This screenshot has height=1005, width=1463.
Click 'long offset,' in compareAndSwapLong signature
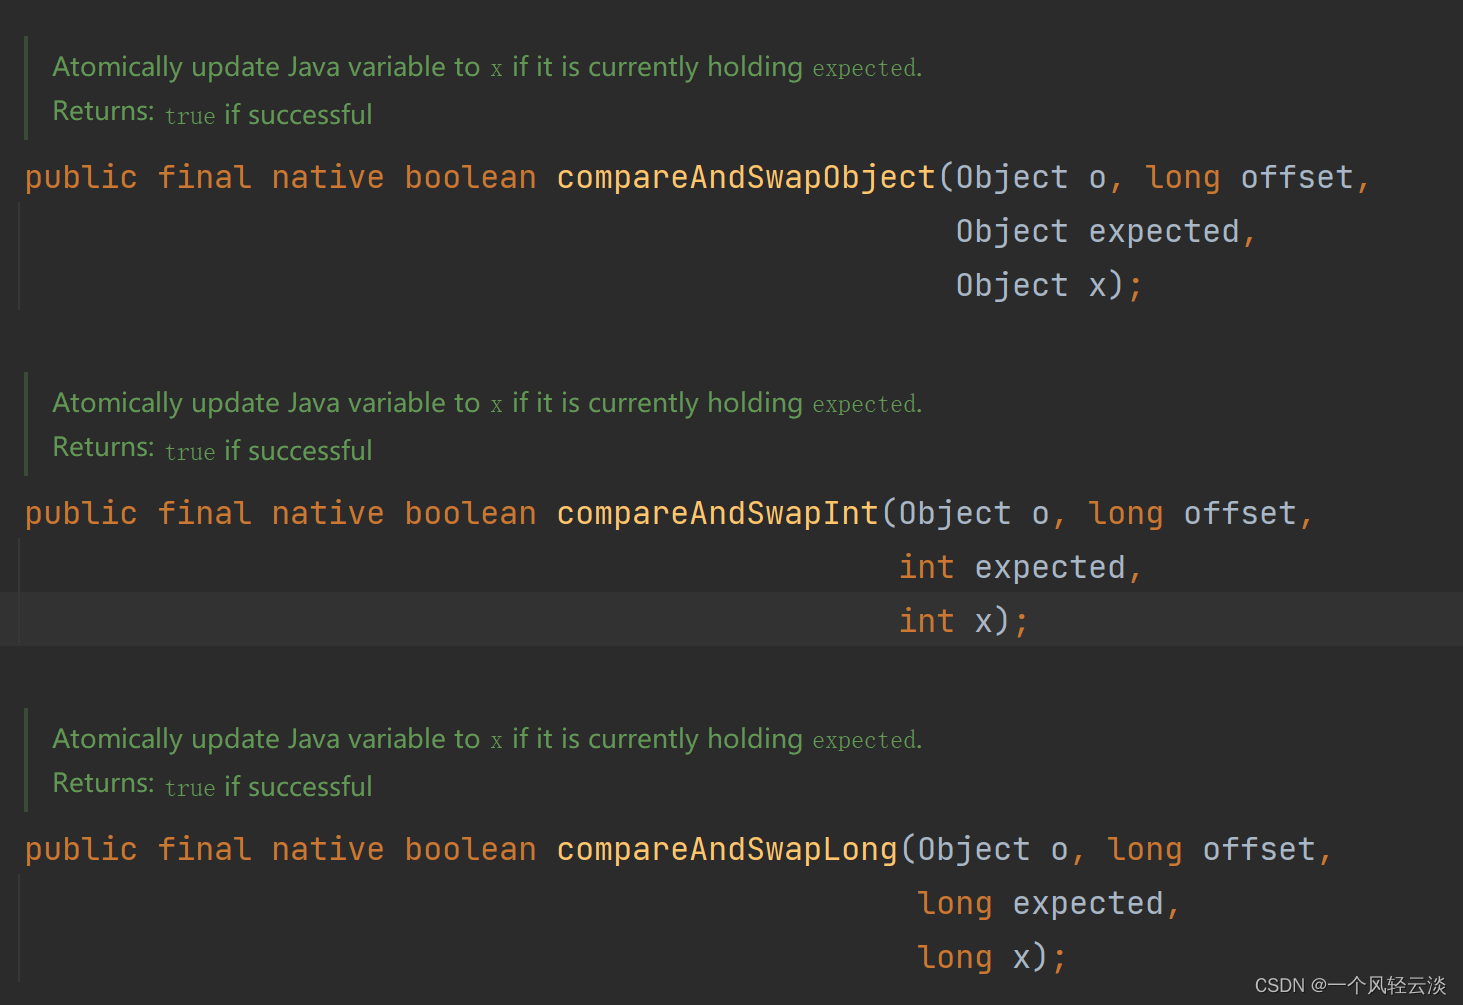pyautogui.click(x=1219, y=849)
